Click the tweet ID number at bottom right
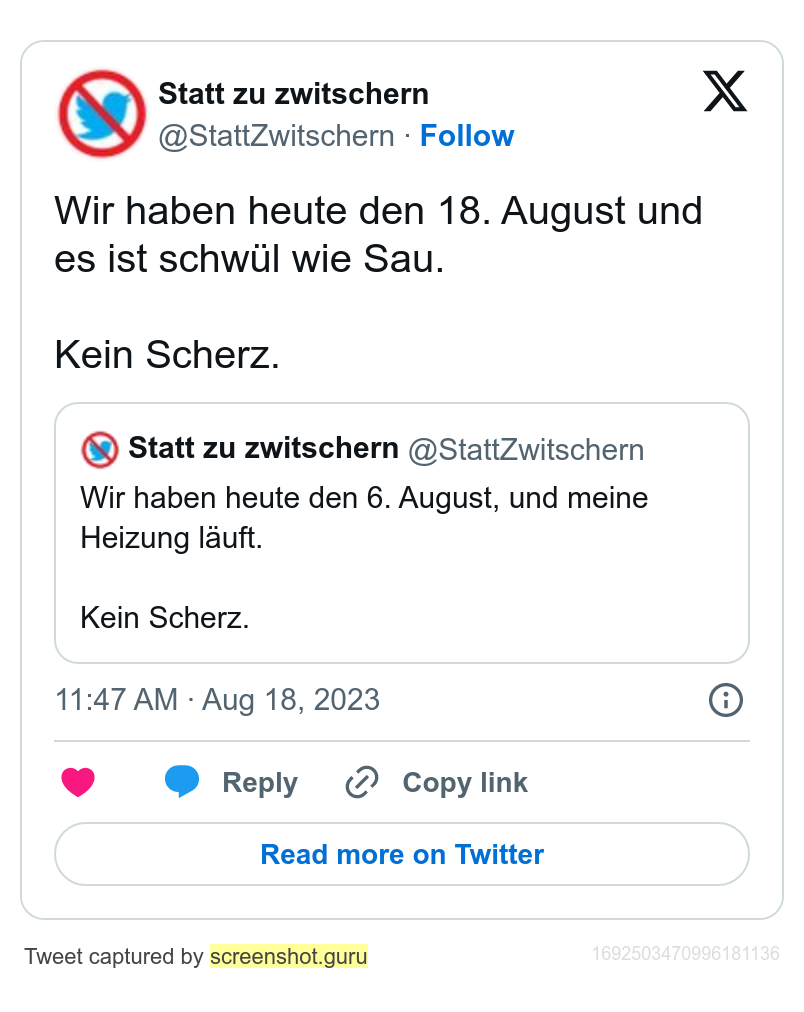This screenshot has height=1012, width=804. pyautogui.click(x=685, y=954)
